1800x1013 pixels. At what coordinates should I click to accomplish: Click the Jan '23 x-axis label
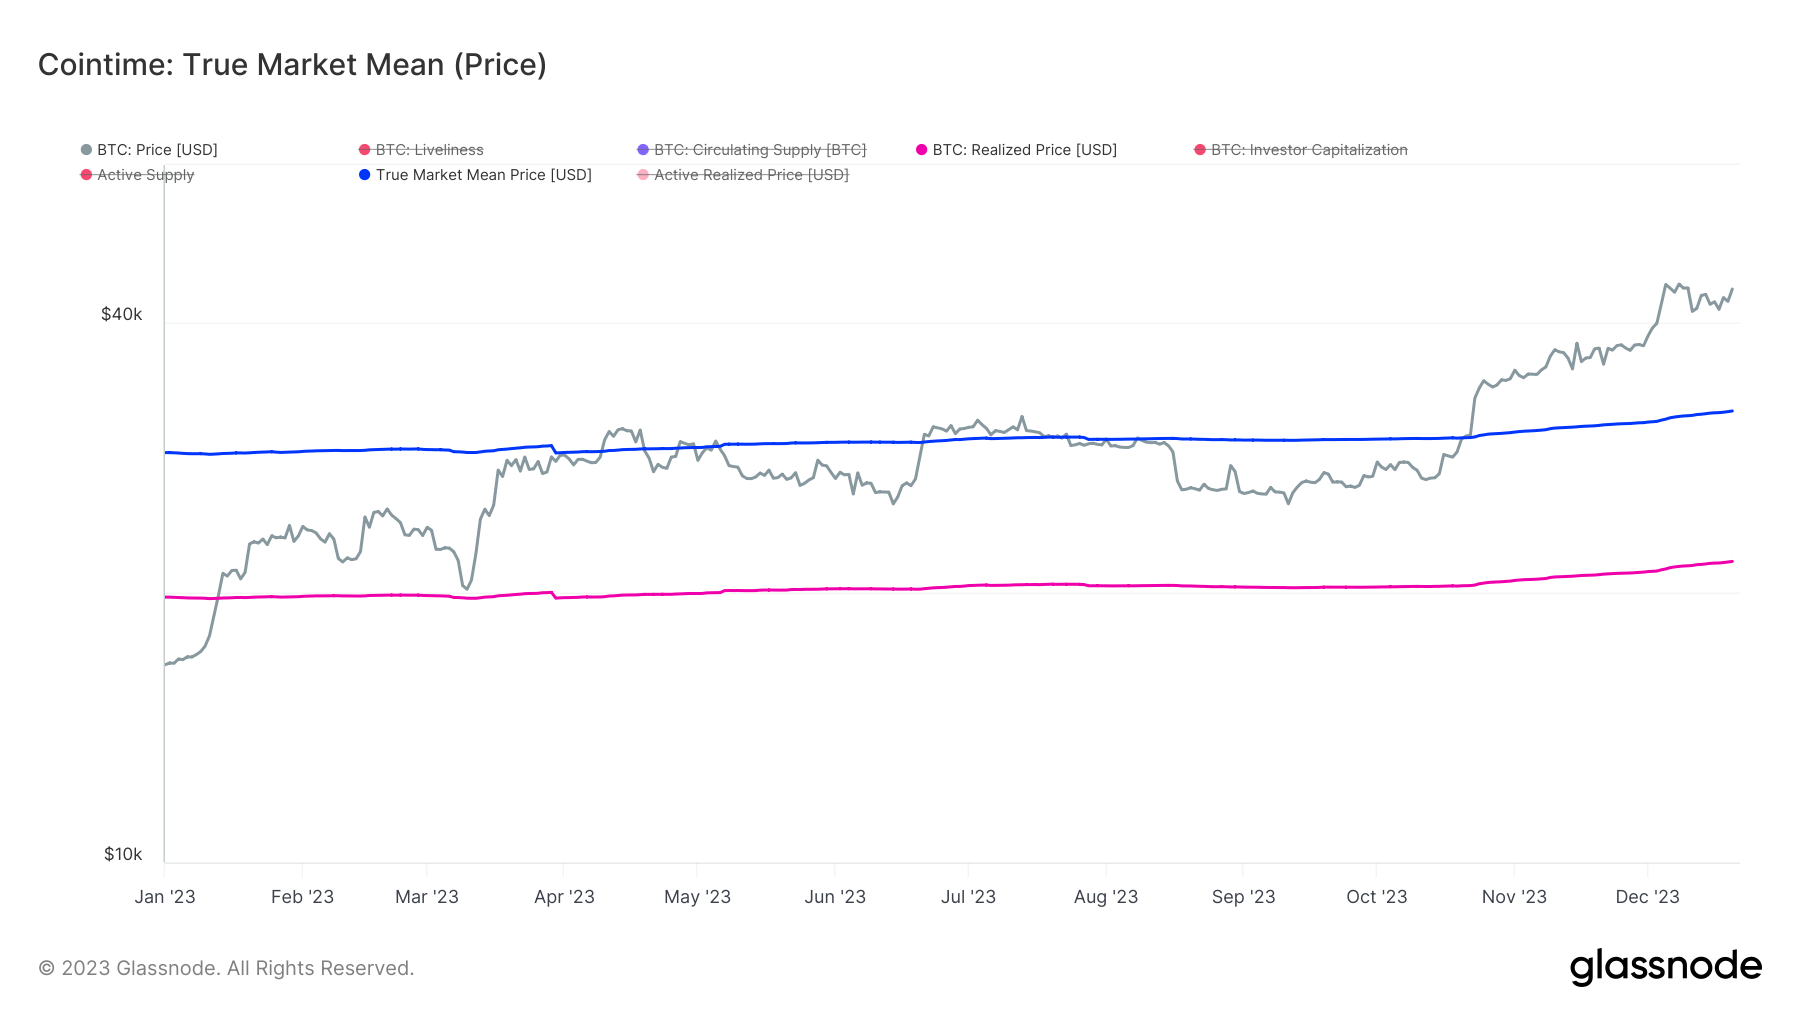click(x=165, y=897)
